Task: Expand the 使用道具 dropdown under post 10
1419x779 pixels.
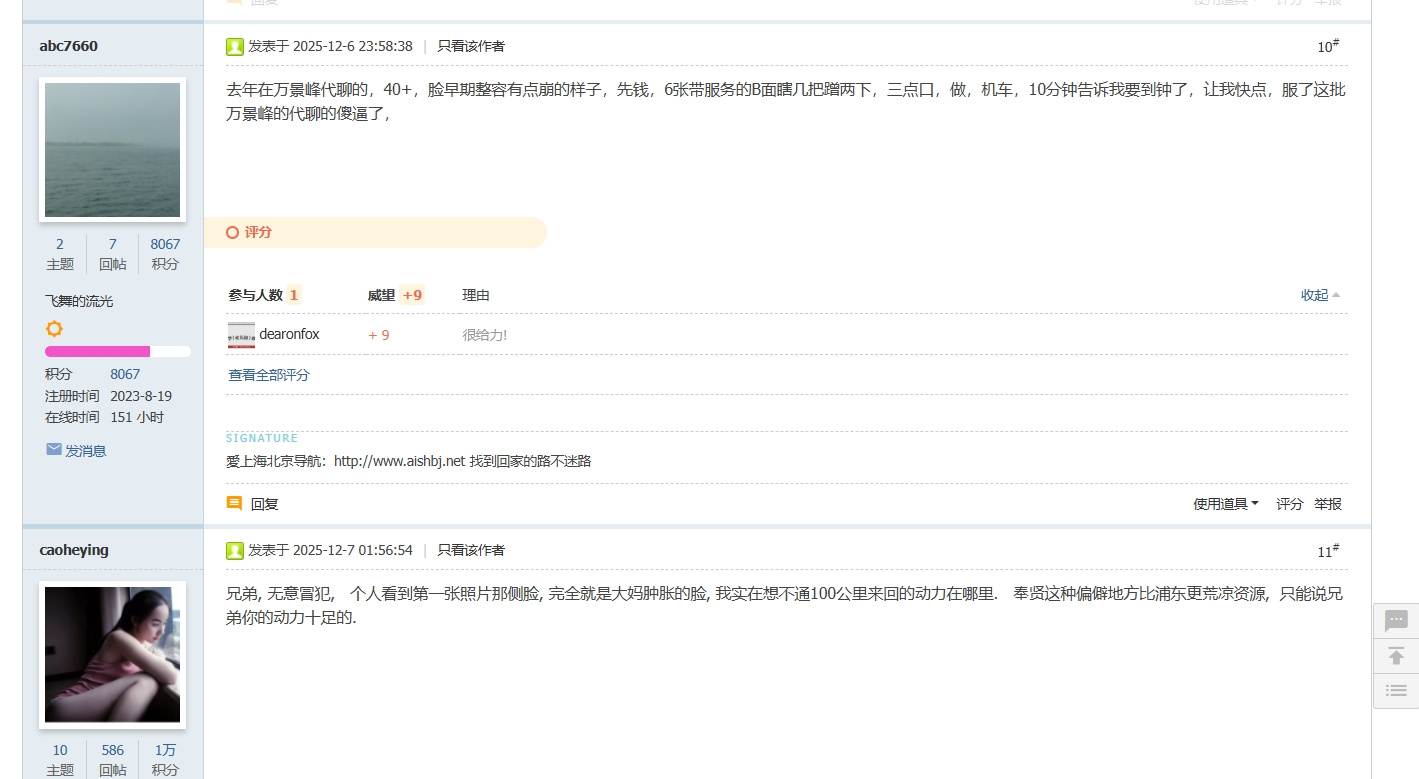Action: (x=1222, y=504)
